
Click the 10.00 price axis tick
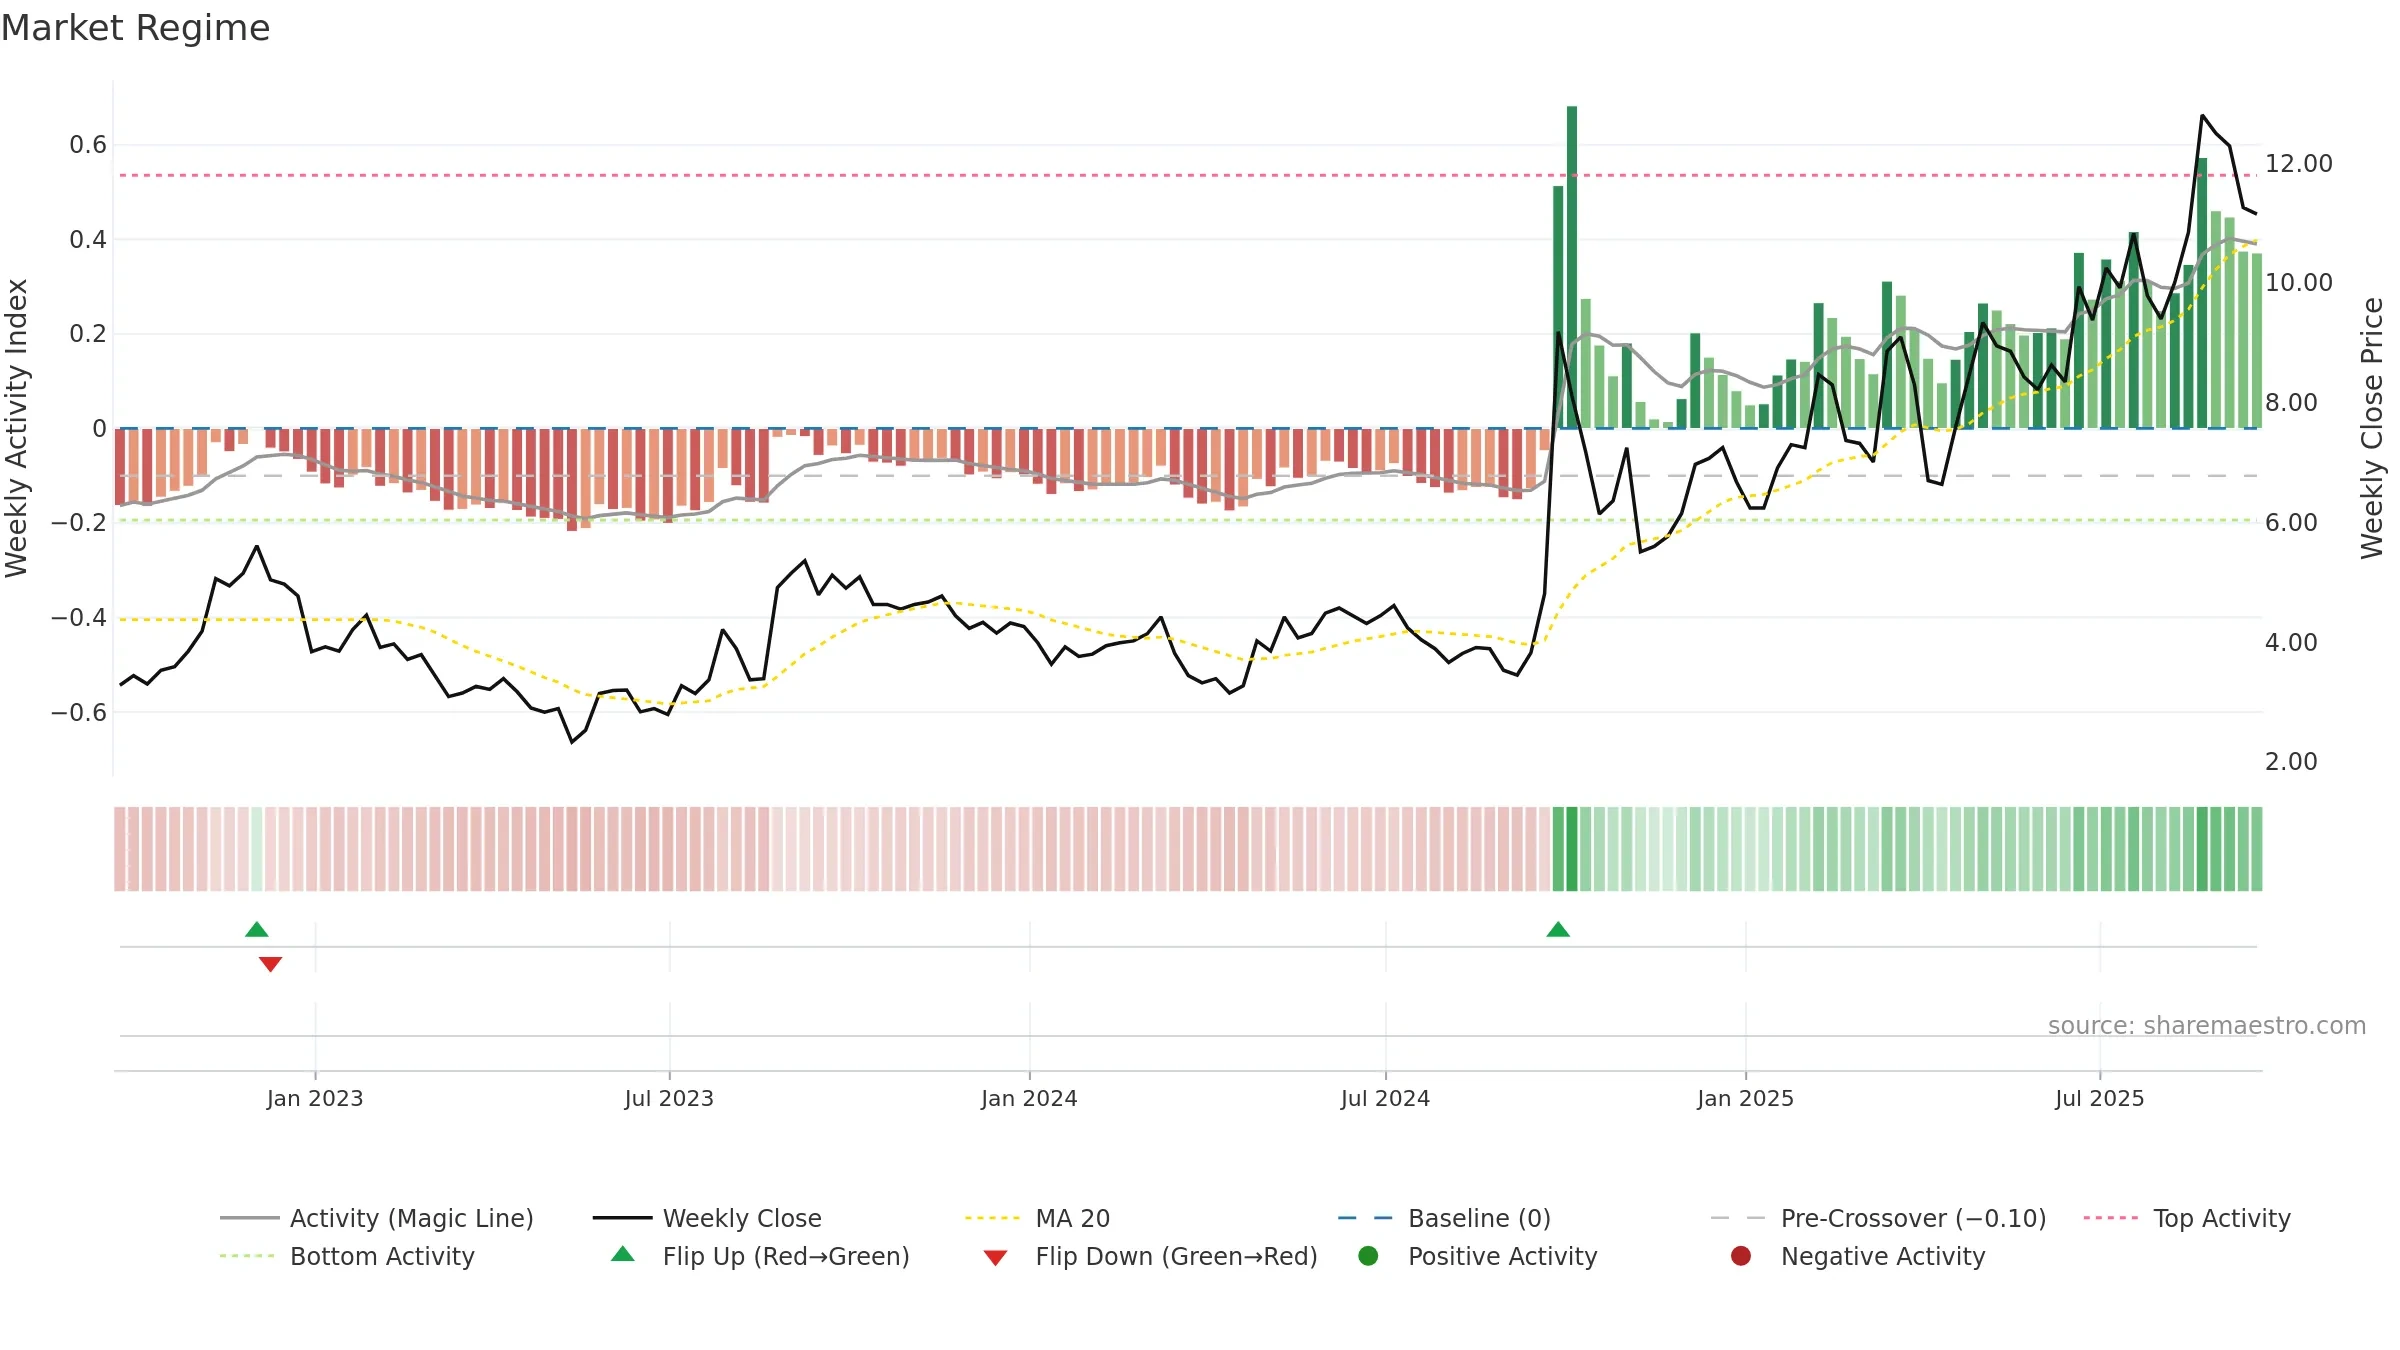pyautogui.click(x=2298, y=282)
